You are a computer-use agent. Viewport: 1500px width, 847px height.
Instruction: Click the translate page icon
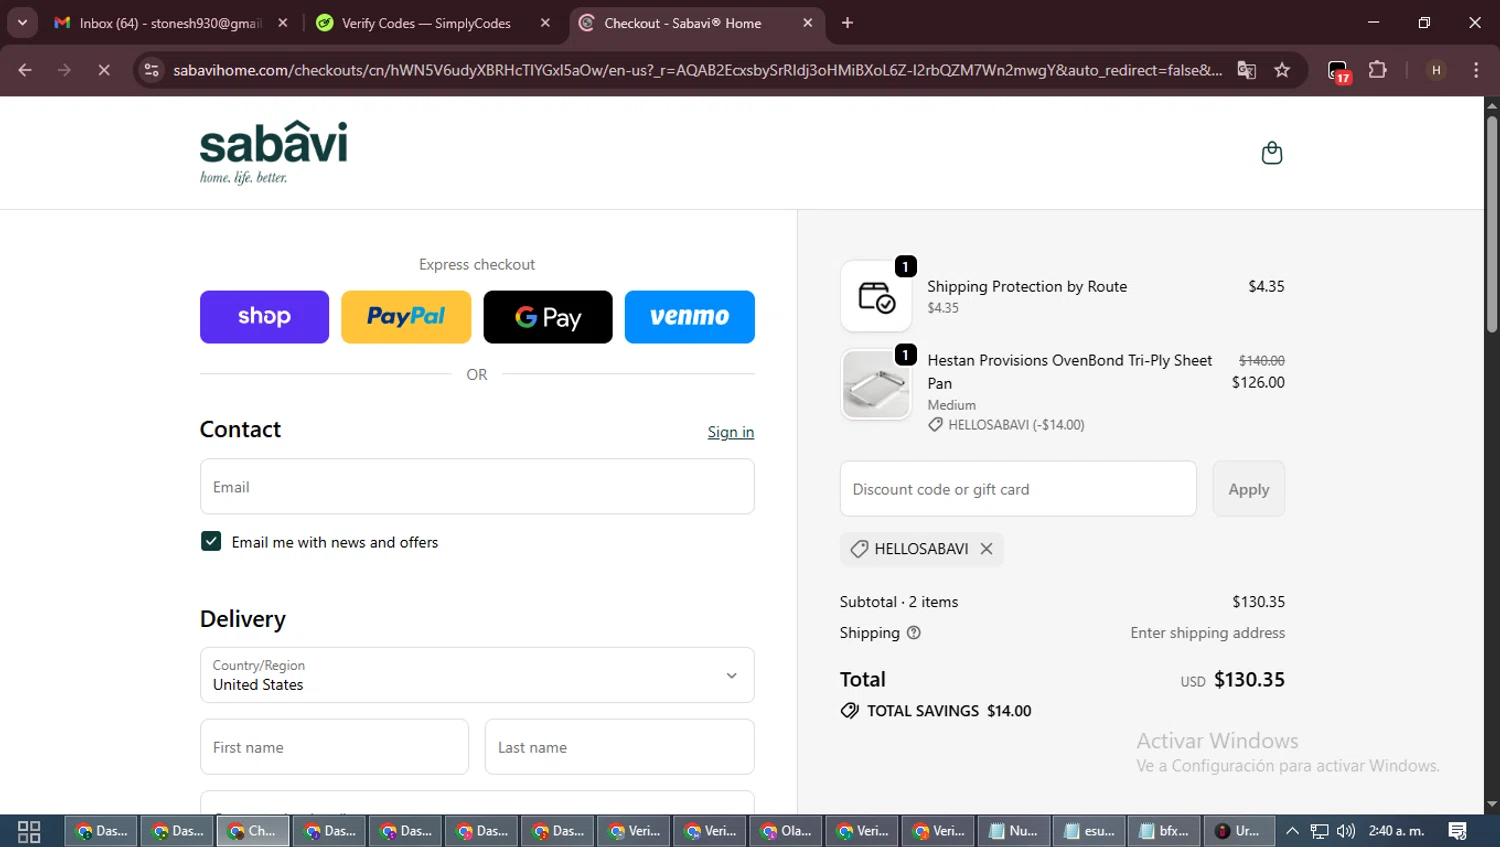click(1246, 70)
